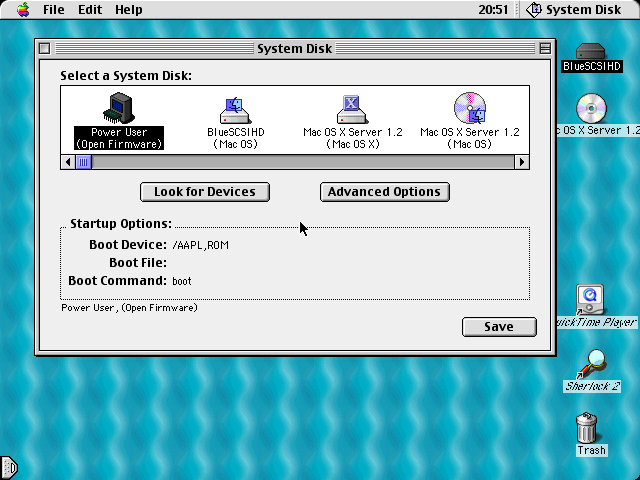The image size is (640, 480).
Task: Expand the Control Strip tab
Action: (x=9, y=467)
